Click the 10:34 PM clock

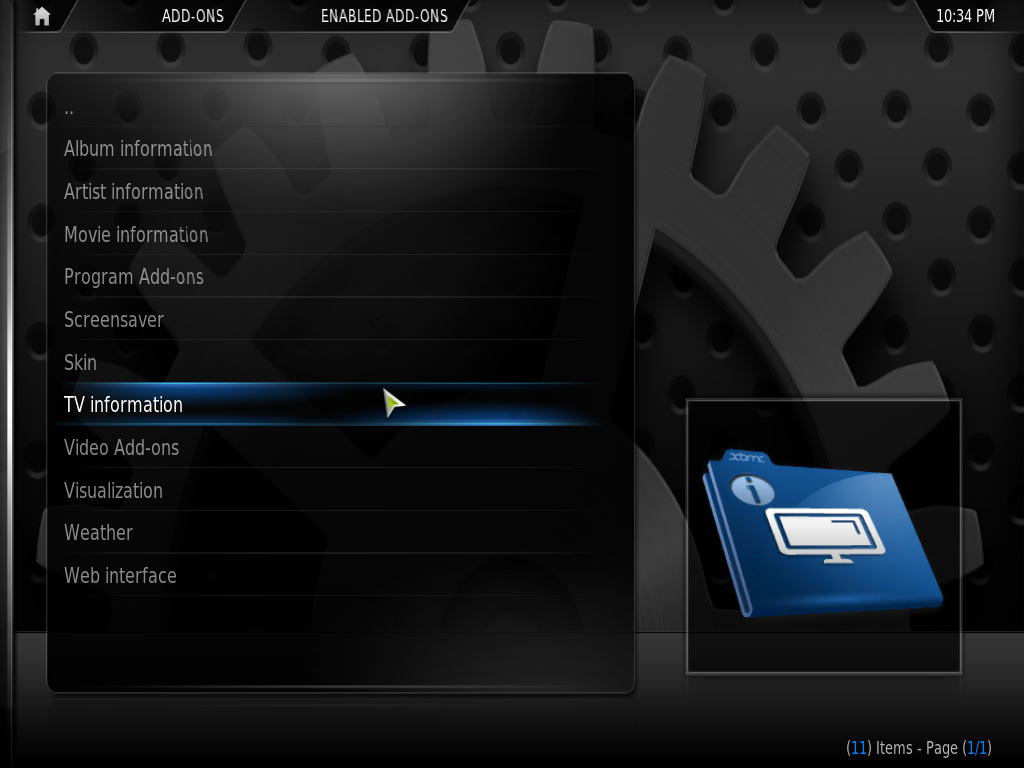tap(965, 16)
